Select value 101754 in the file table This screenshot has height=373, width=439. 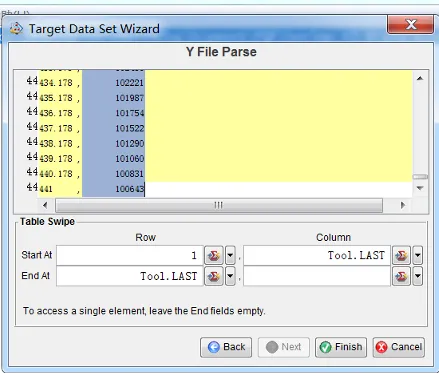coord(130,113)
